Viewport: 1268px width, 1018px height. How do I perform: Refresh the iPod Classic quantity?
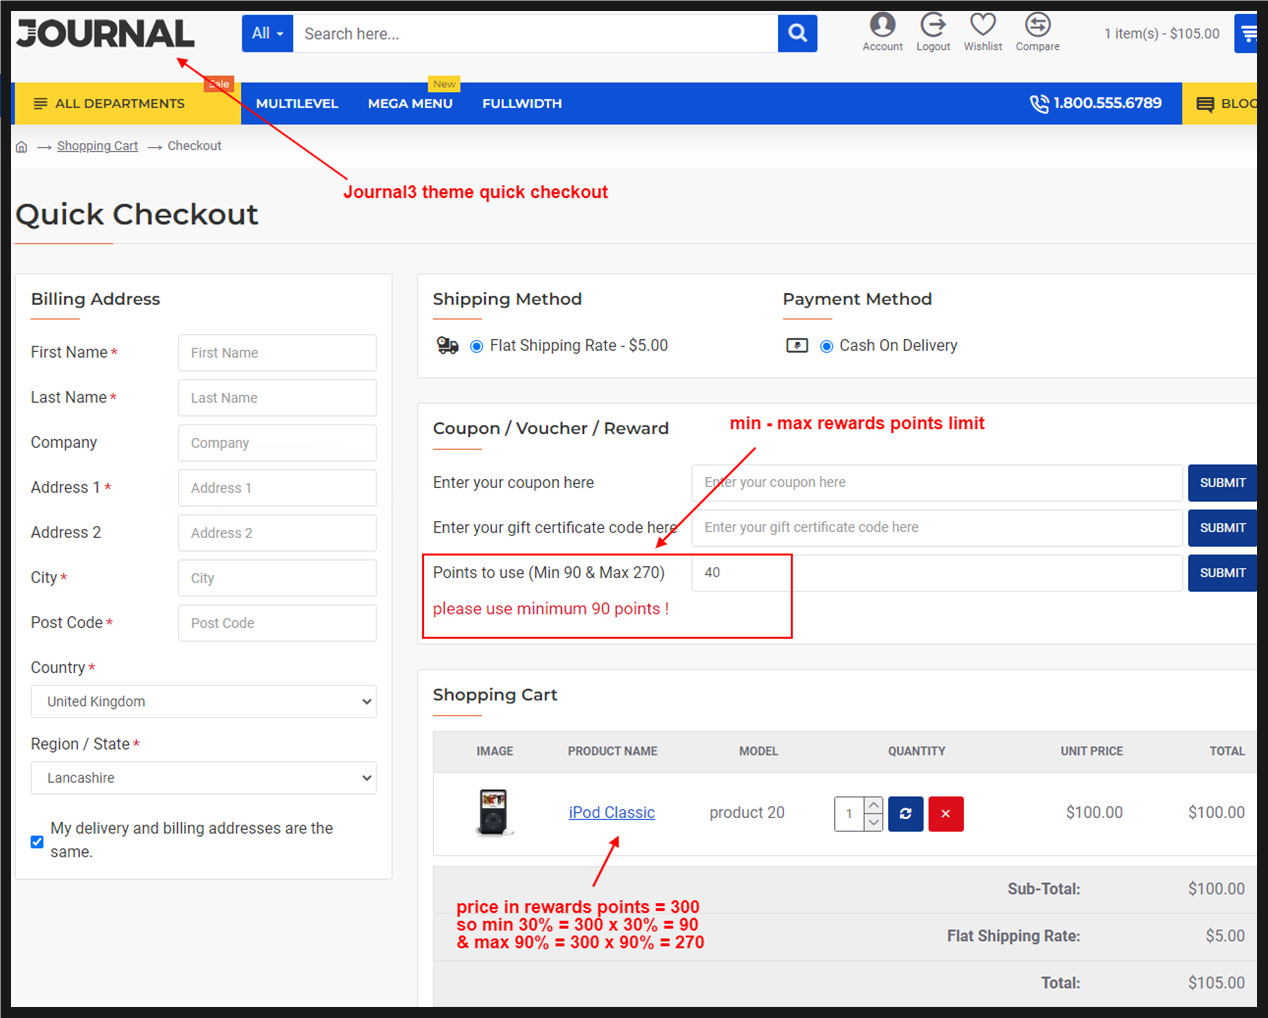click(905, 814)
